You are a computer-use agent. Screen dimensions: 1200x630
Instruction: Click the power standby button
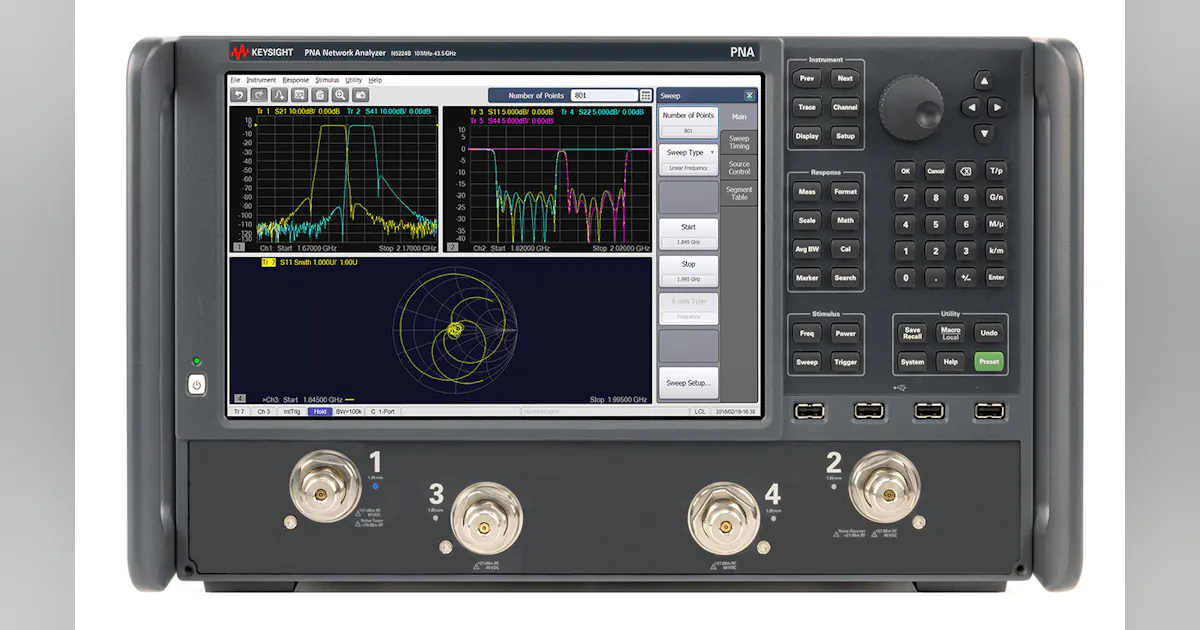coord(197,384)
